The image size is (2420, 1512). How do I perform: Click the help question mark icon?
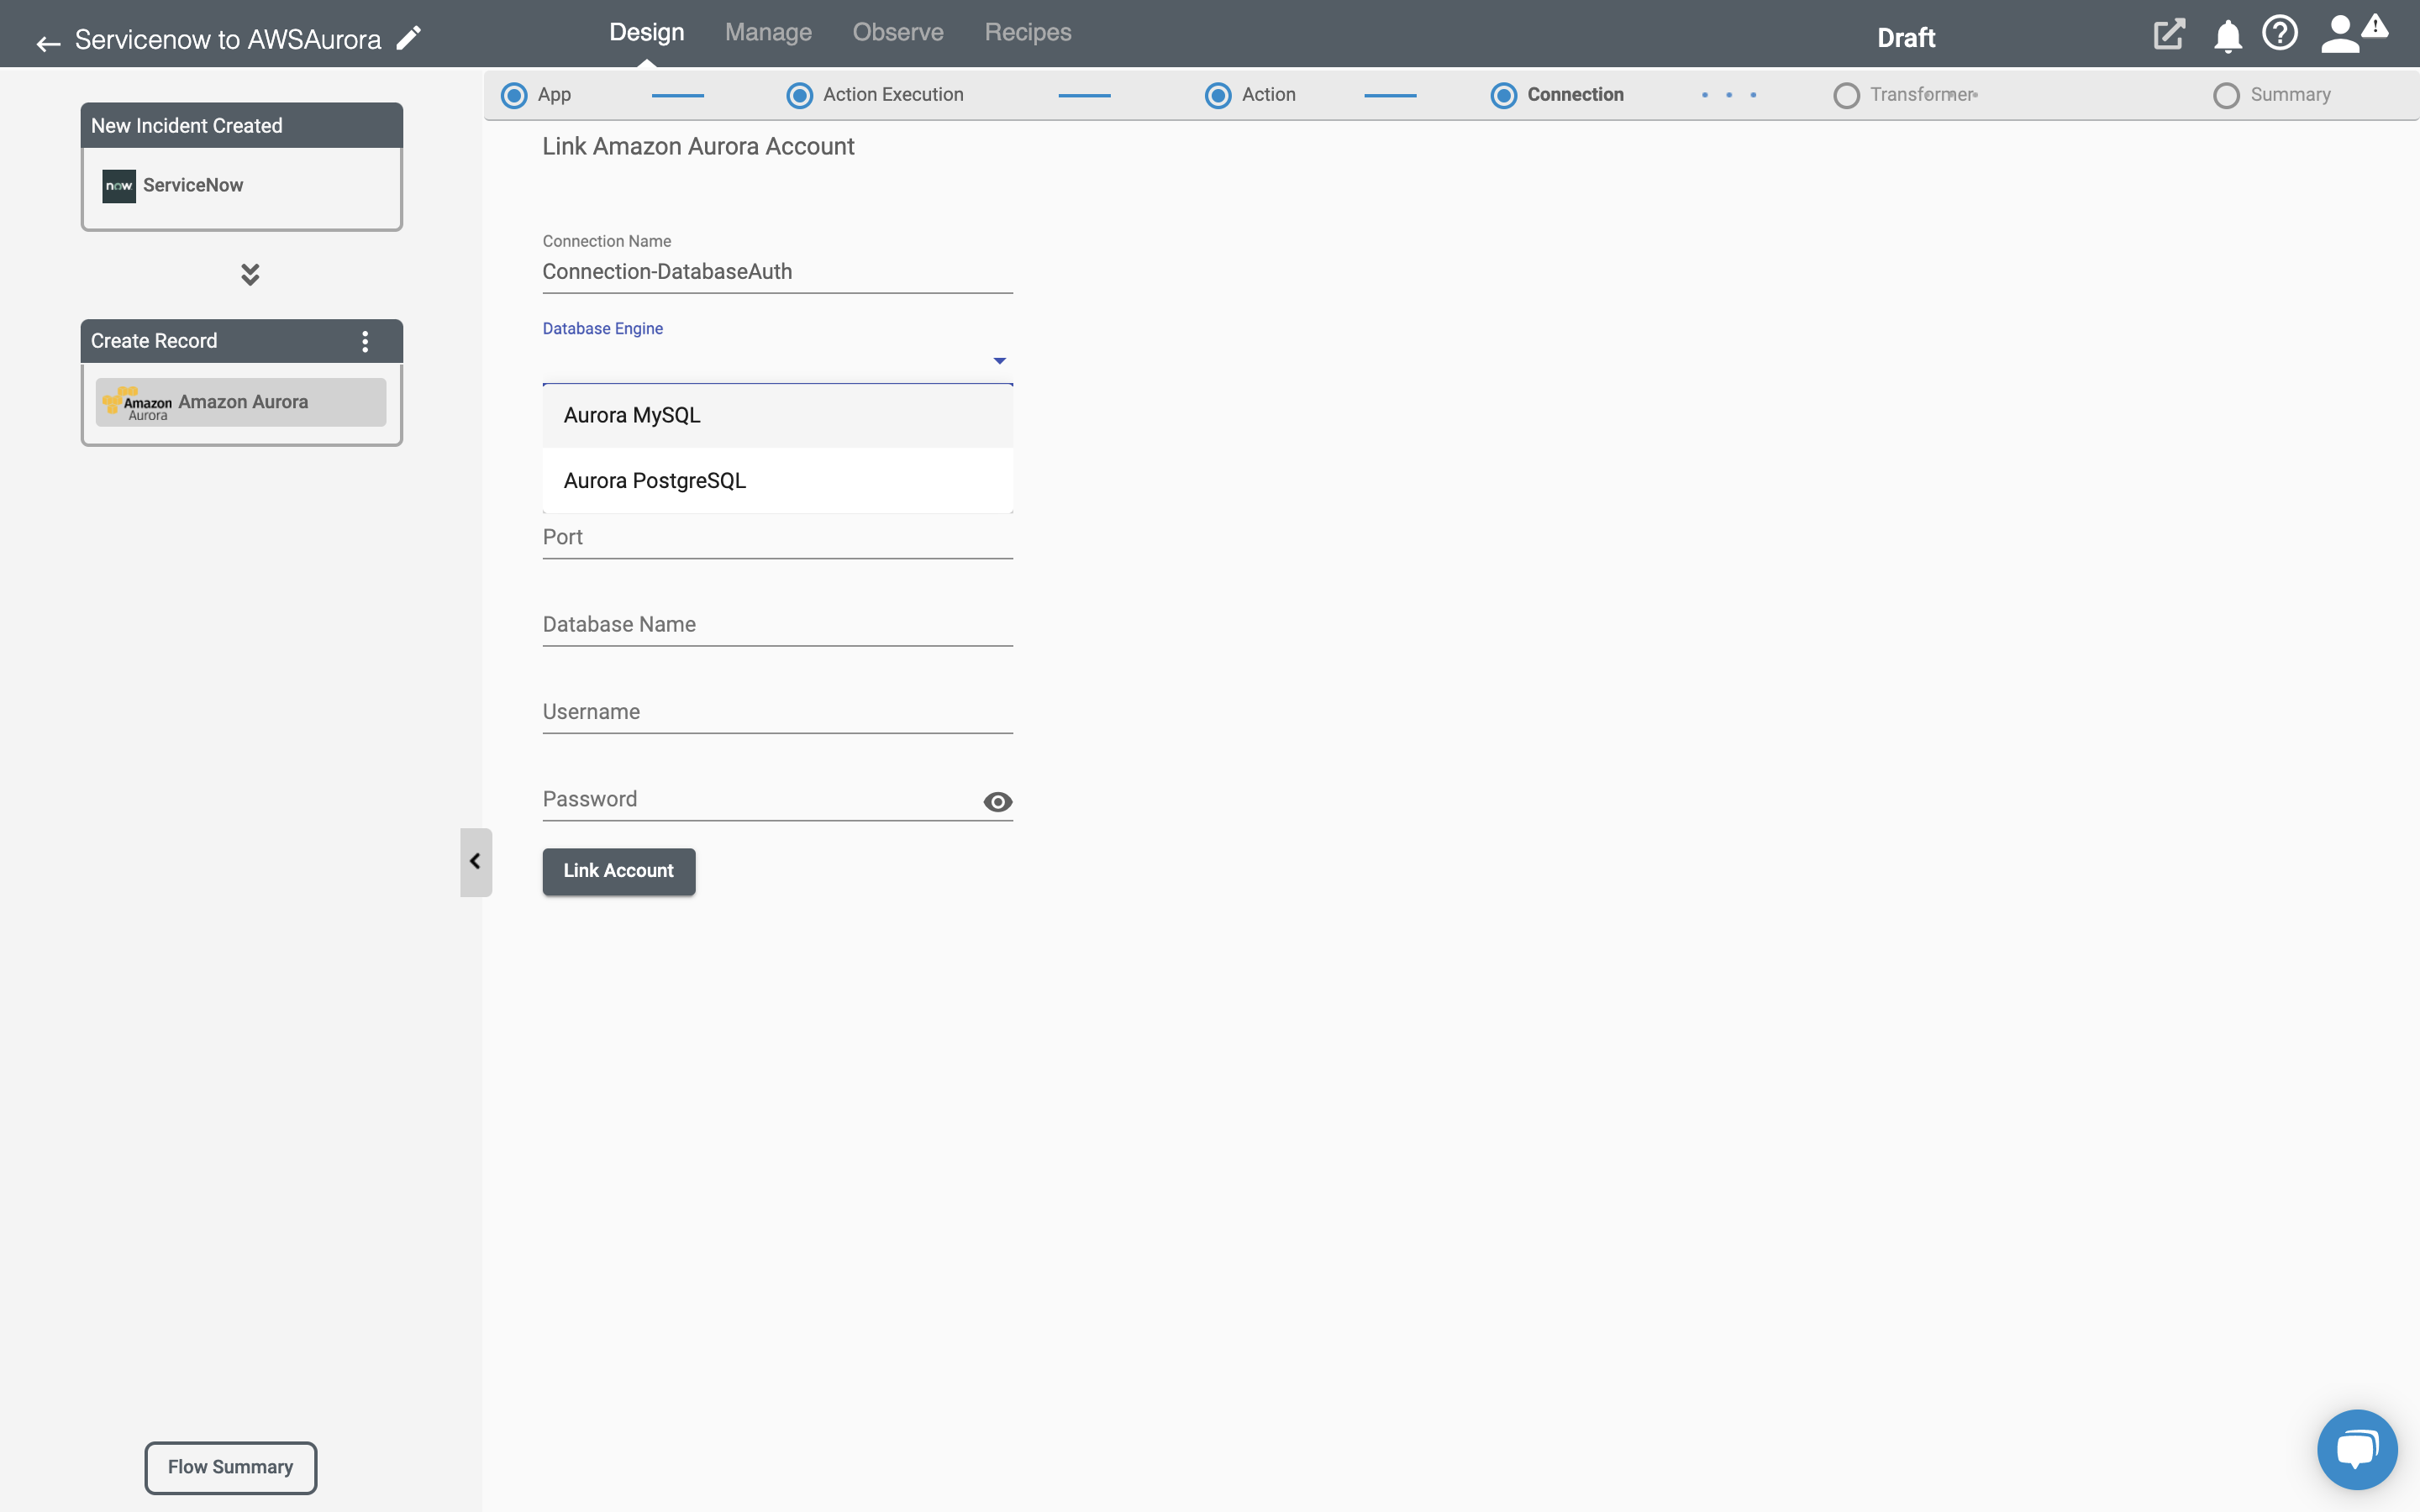click(x=2279, y=31)
